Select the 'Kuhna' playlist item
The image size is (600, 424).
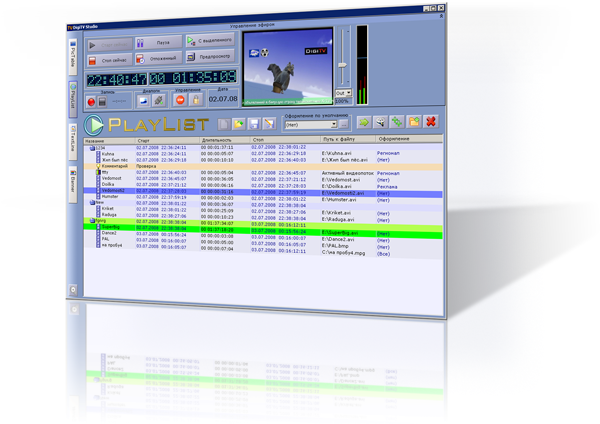pyautogui.click(x=108, y=154)
